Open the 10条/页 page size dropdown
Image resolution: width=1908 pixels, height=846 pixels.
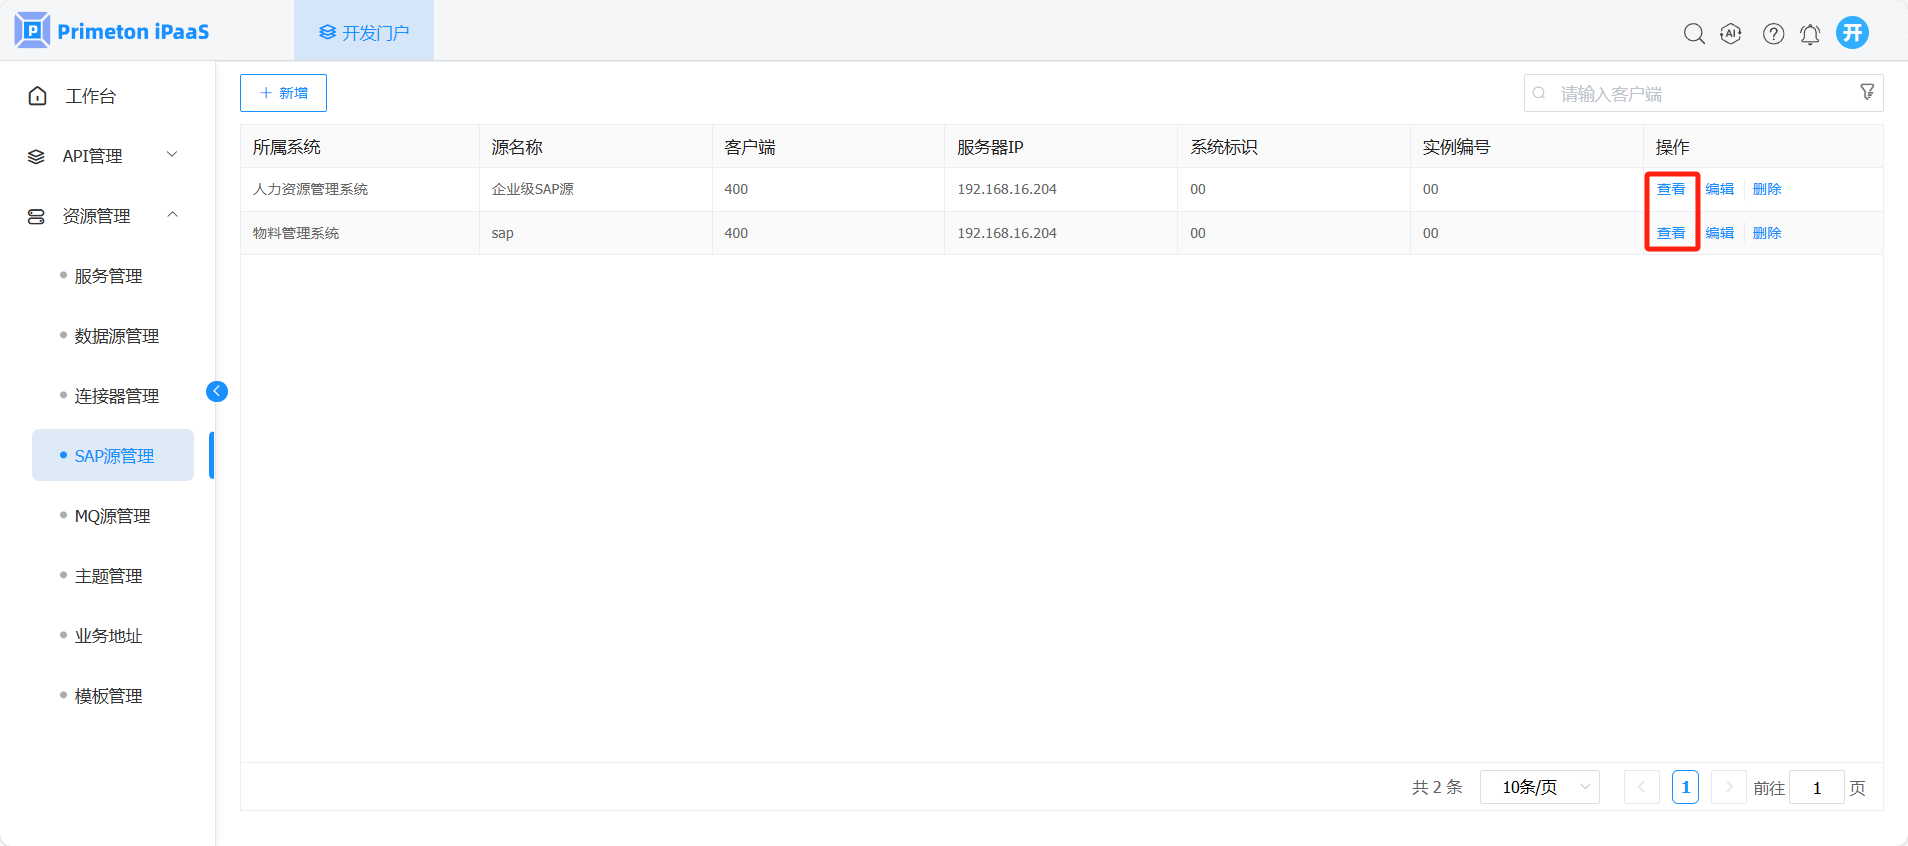point(1540,787)
